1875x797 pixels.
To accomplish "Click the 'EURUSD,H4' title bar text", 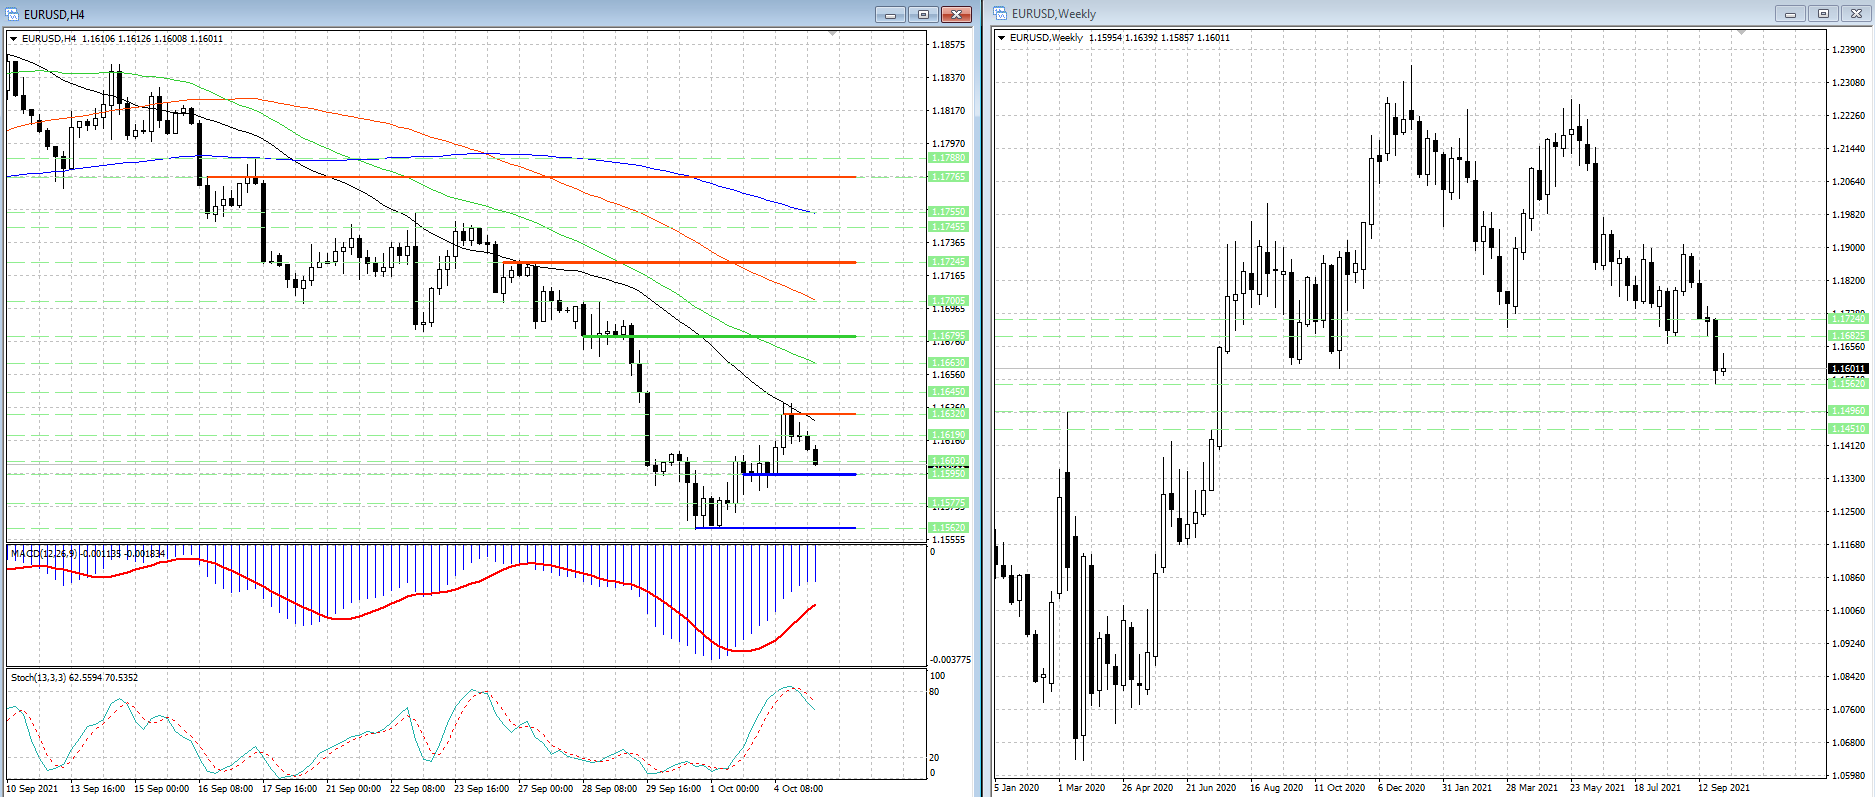I will click(x=55, y=15).
